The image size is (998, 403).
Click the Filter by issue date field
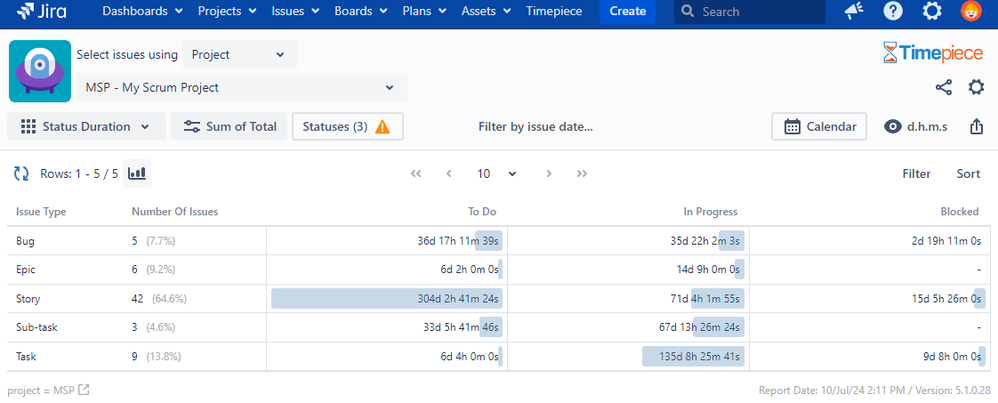535,127
